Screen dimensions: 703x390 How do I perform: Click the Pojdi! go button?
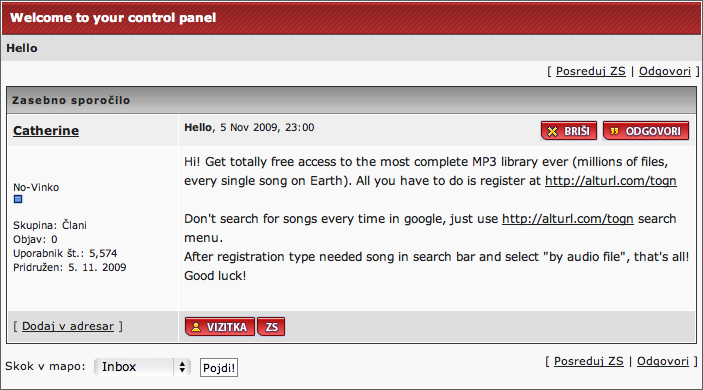click(x=219, y=368)
